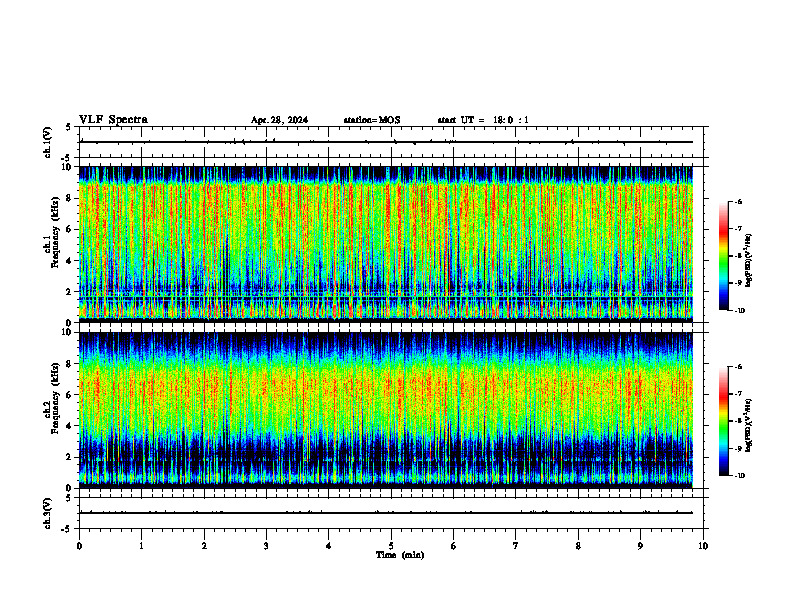
Task: Click the ch.1 spectrogram color scale bar
Action: (724, 256)
